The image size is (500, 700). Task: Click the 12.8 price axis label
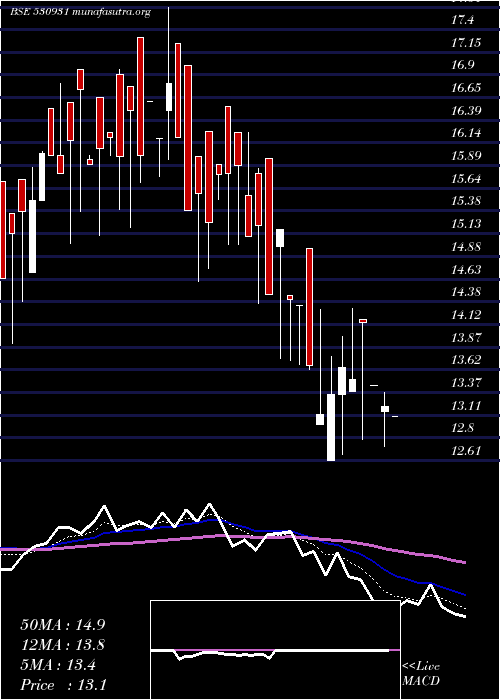(x=462, y=429)
